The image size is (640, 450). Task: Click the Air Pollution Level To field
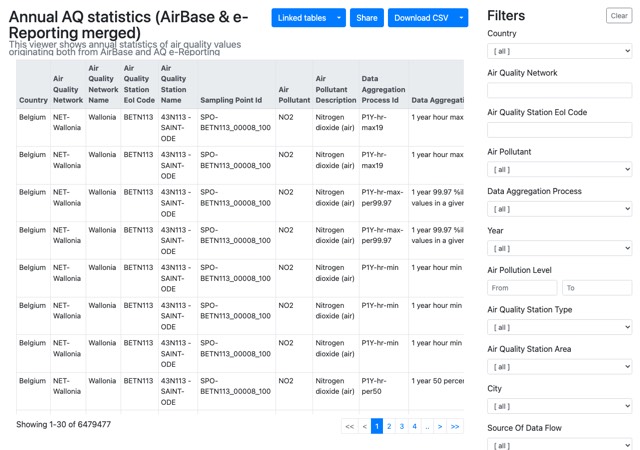click(597, 288)
